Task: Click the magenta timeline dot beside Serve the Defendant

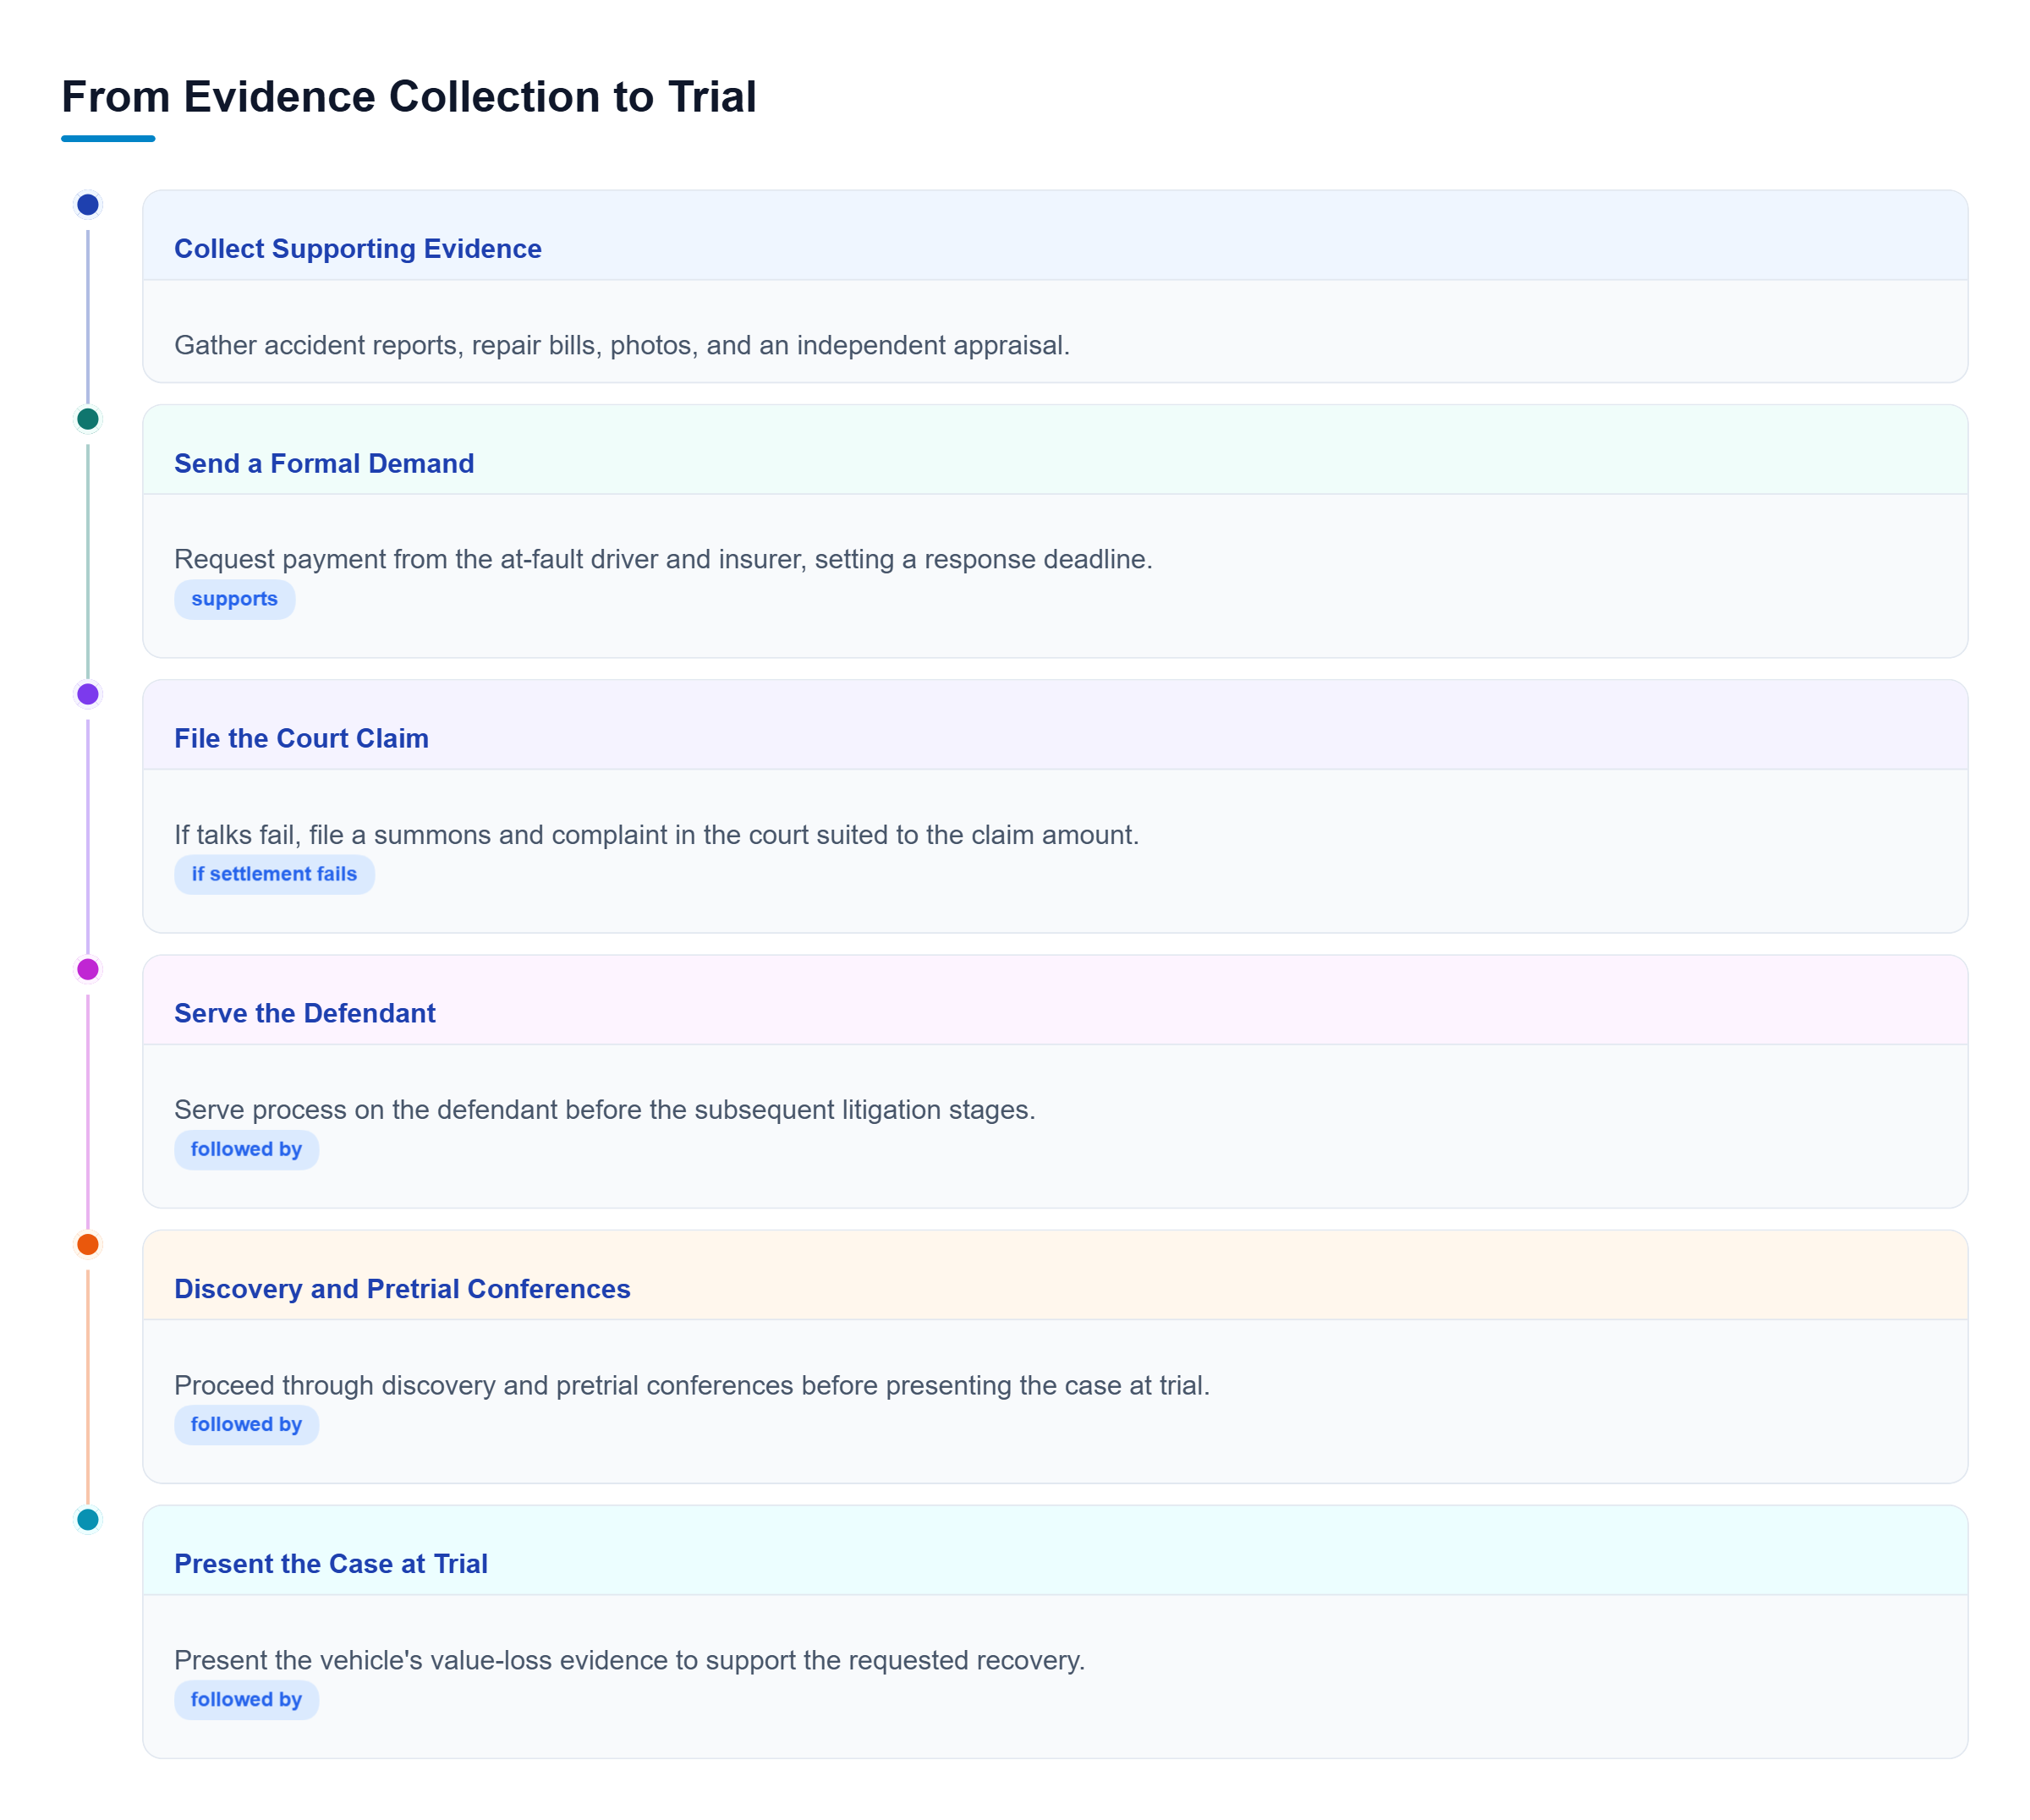Action: coord(88,969)
